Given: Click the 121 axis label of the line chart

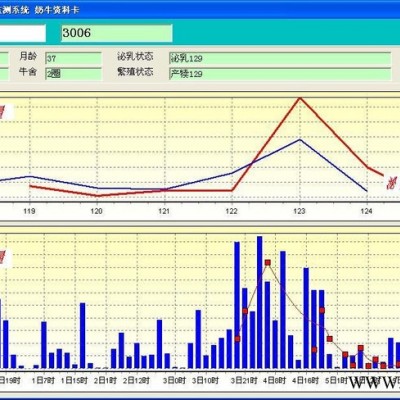Looking at the screenshot, I should [164, 211].
